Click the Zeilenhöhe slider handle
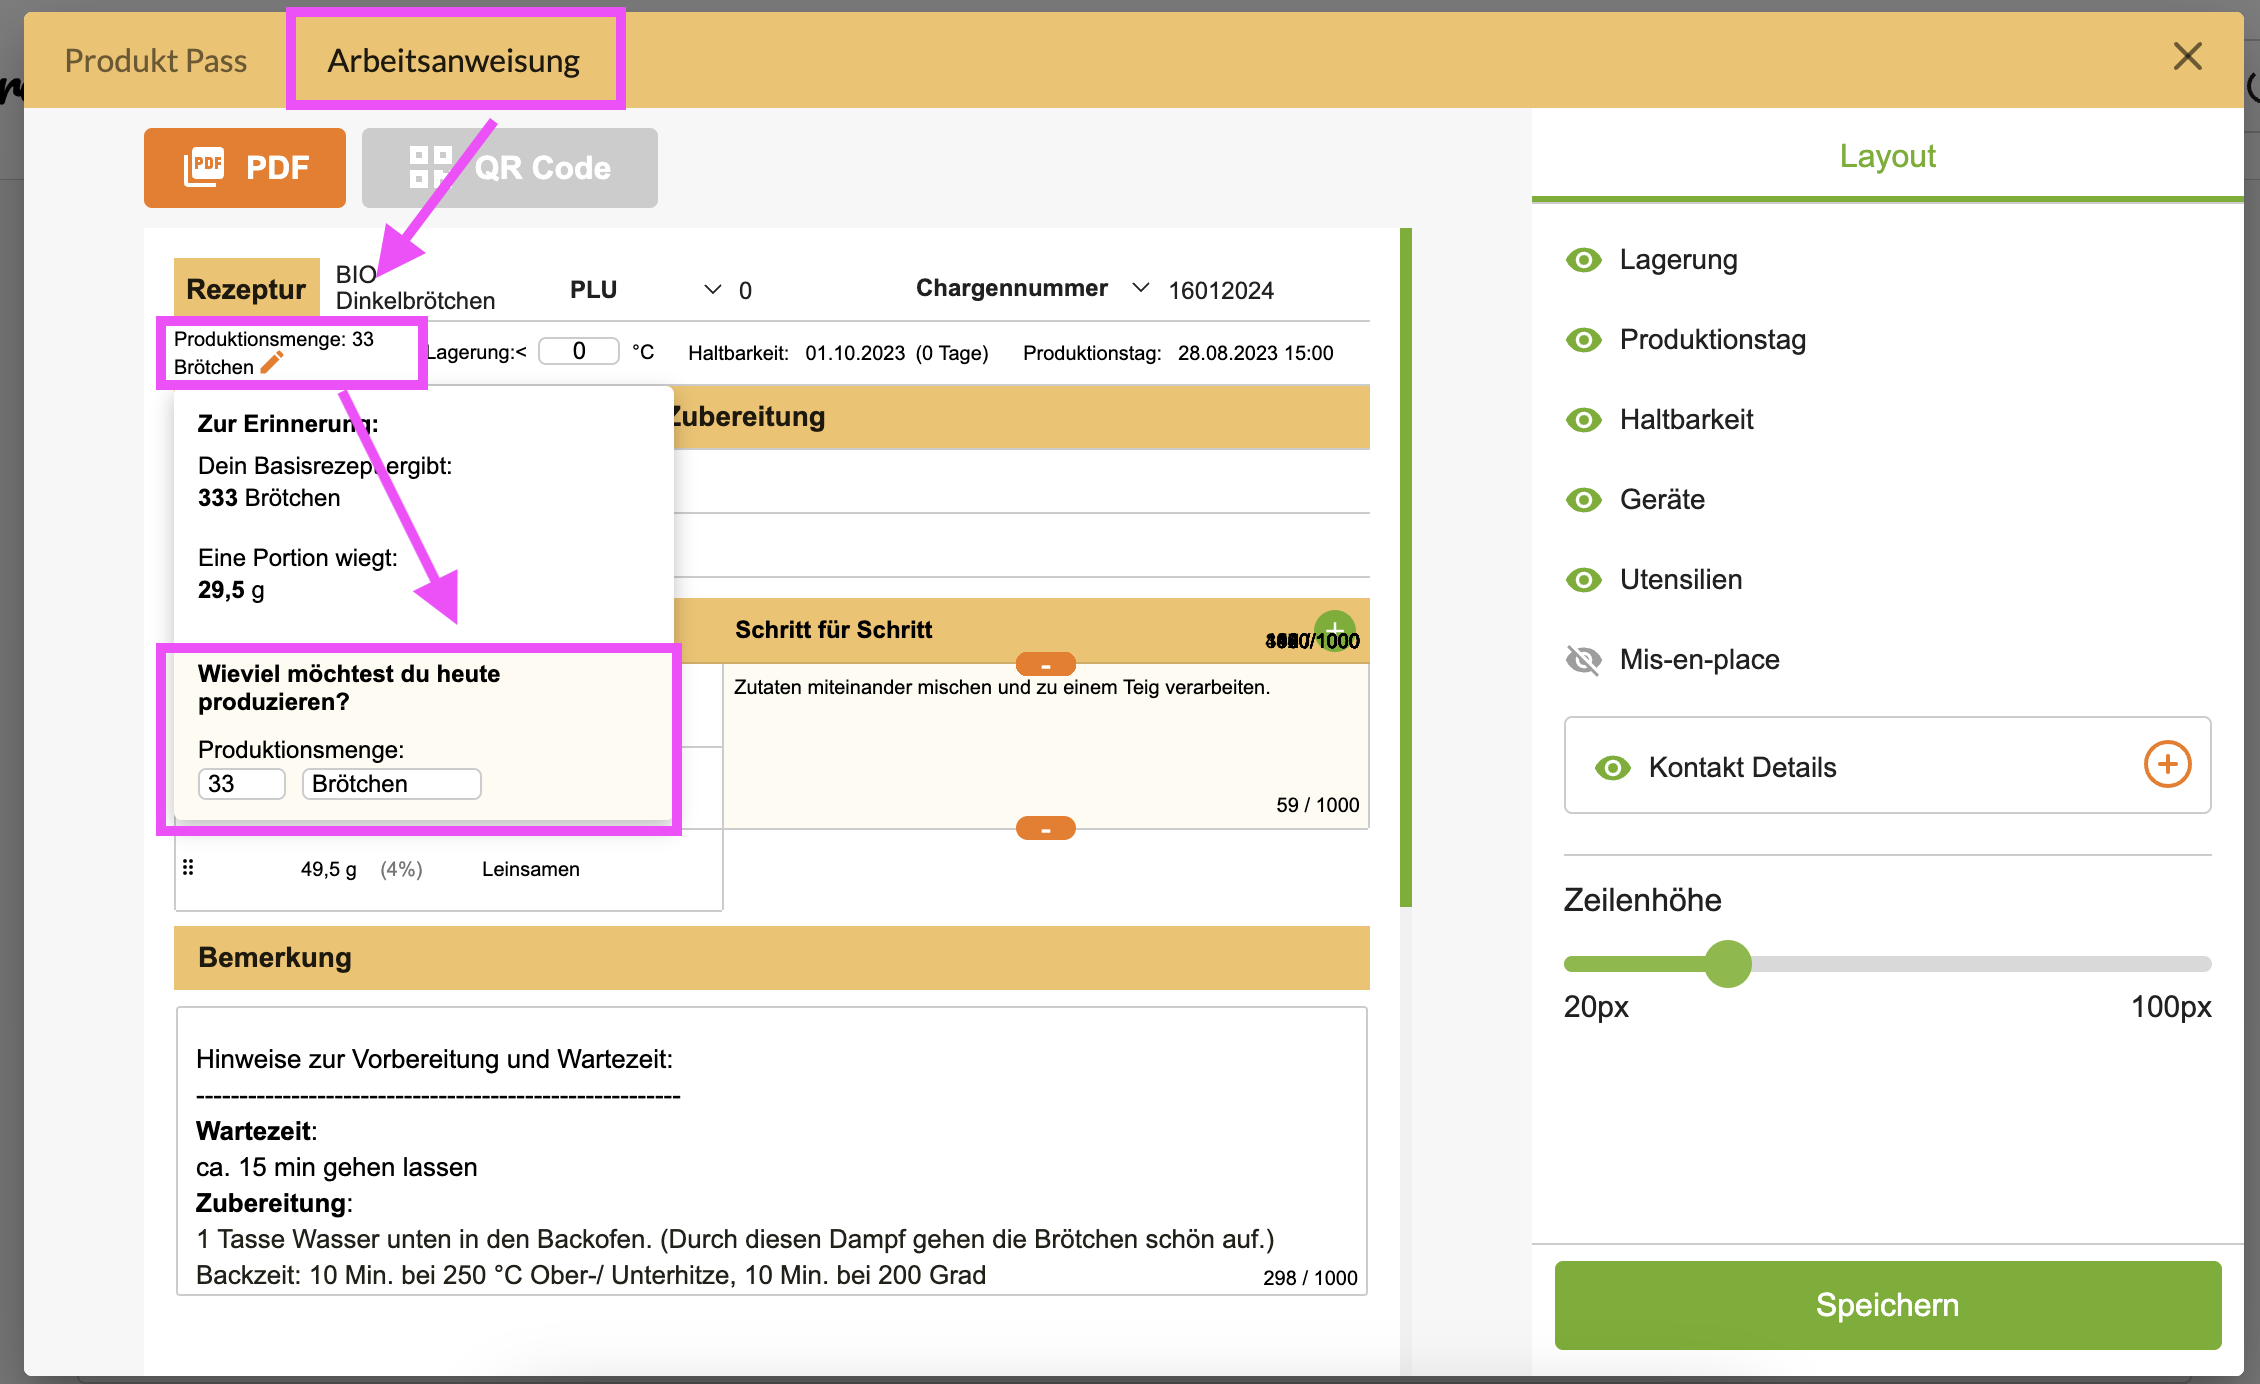 1728,964
